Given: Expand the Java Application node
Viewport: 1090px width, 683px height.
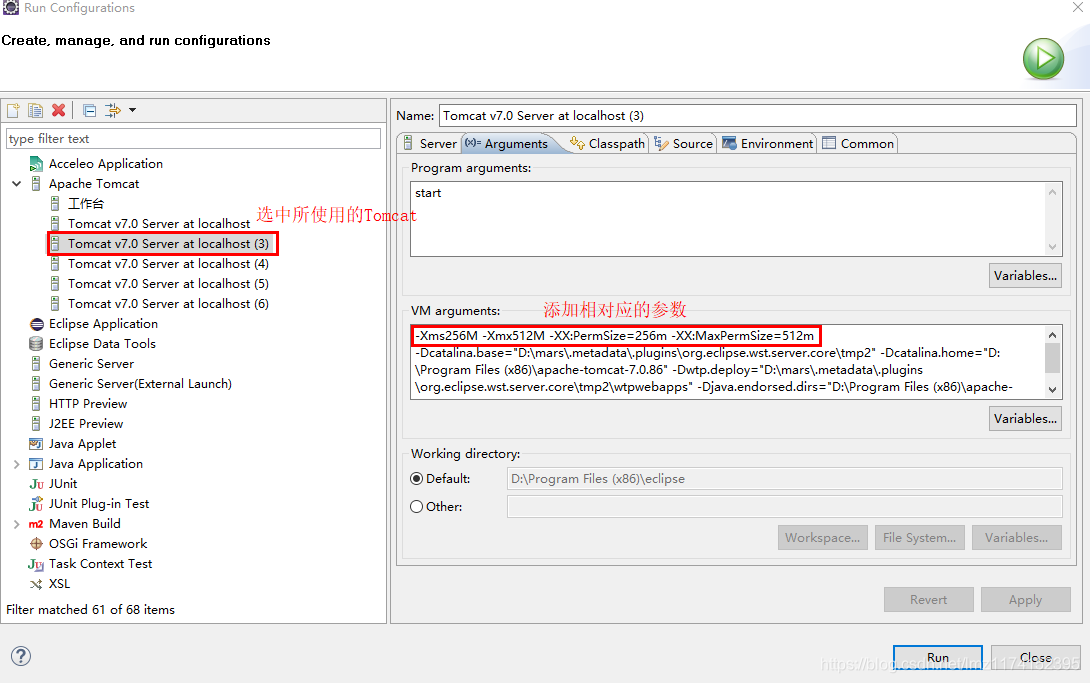Looking at the screenshot, I should coord(17,463).
